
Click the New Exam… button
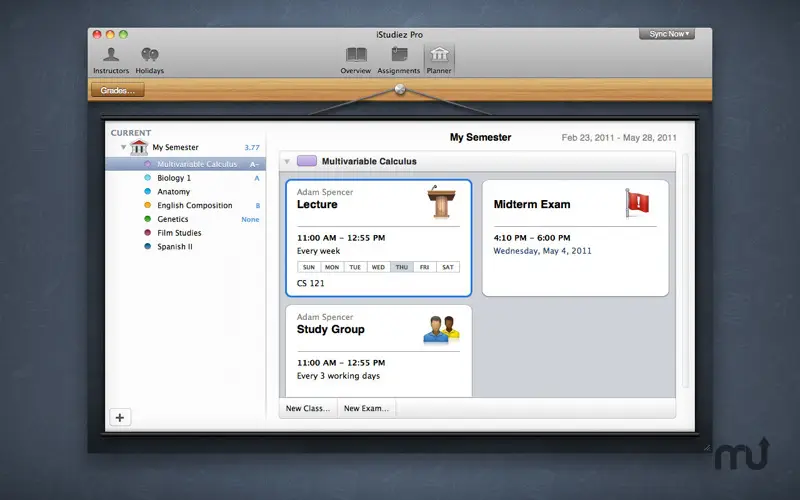click(366, 408)
